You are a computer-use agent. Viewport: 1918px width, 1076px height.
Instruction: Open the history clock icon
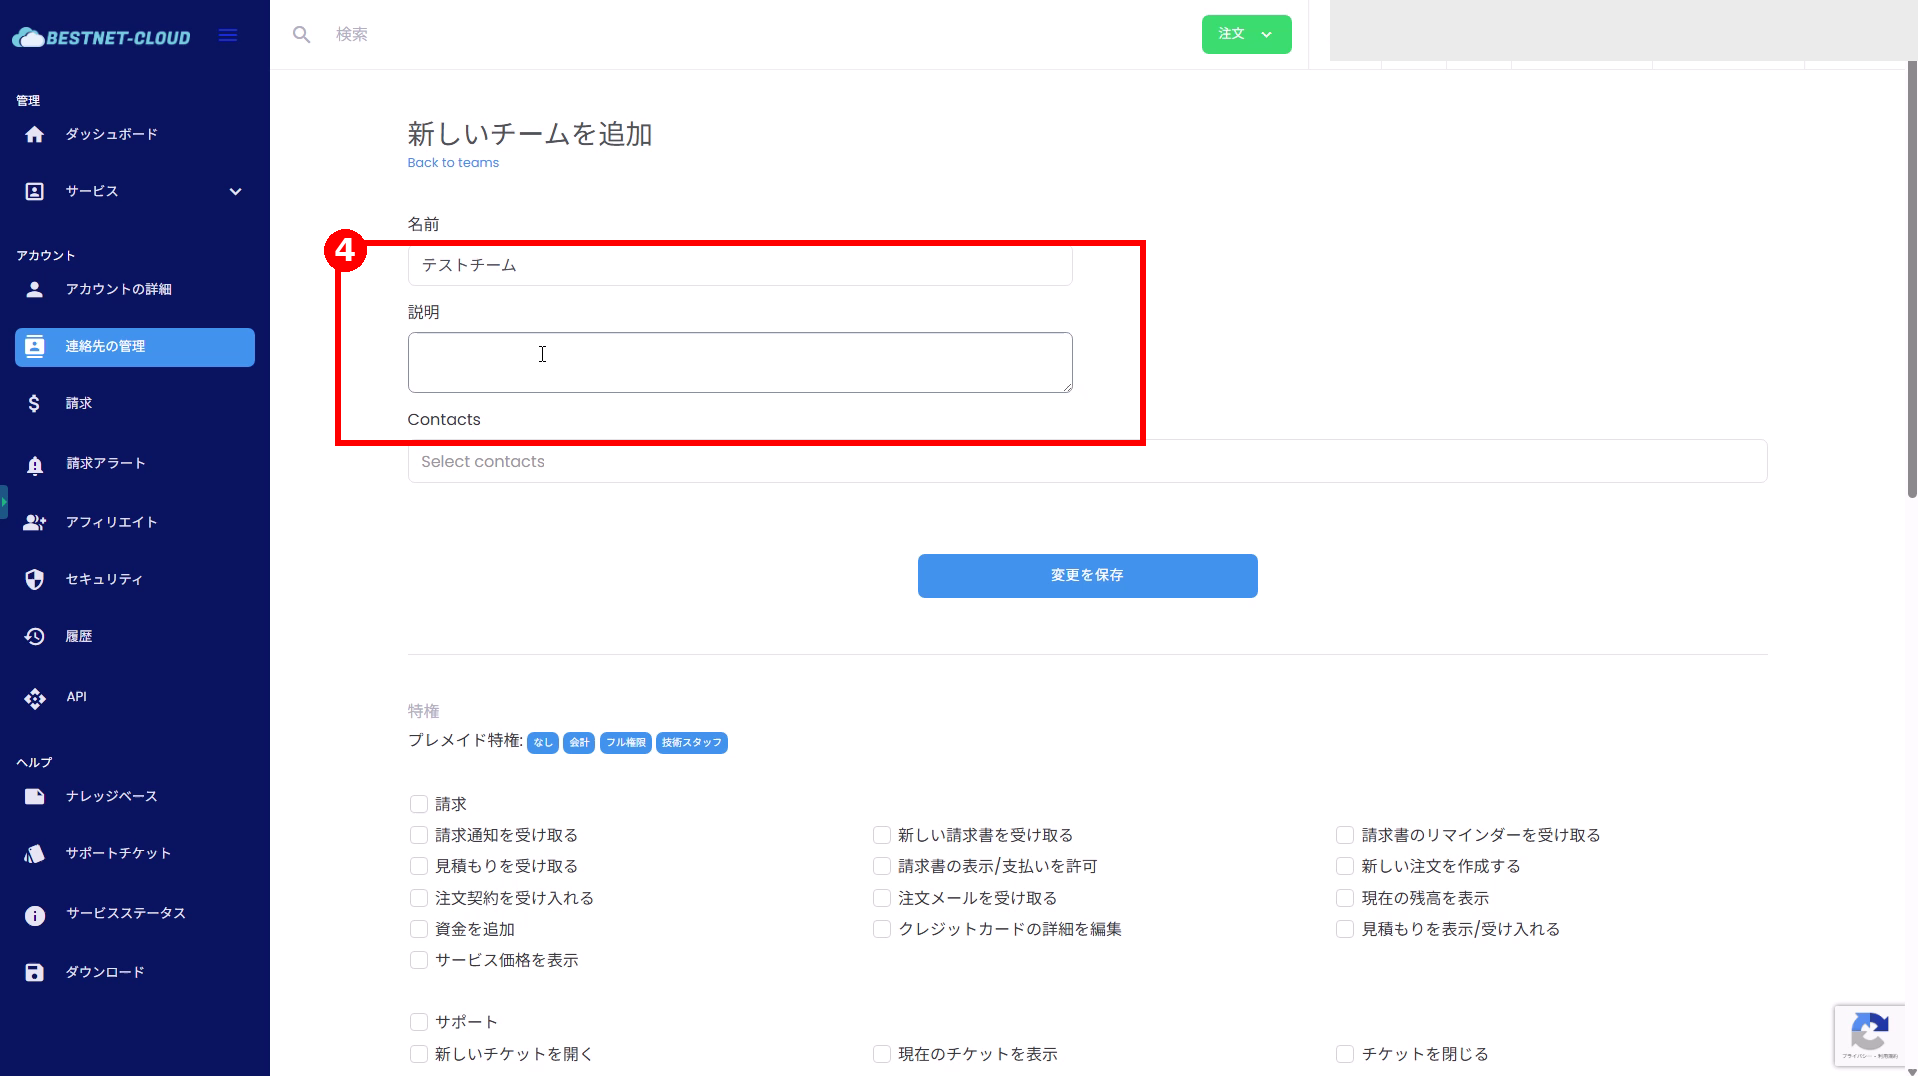[34, 637]
